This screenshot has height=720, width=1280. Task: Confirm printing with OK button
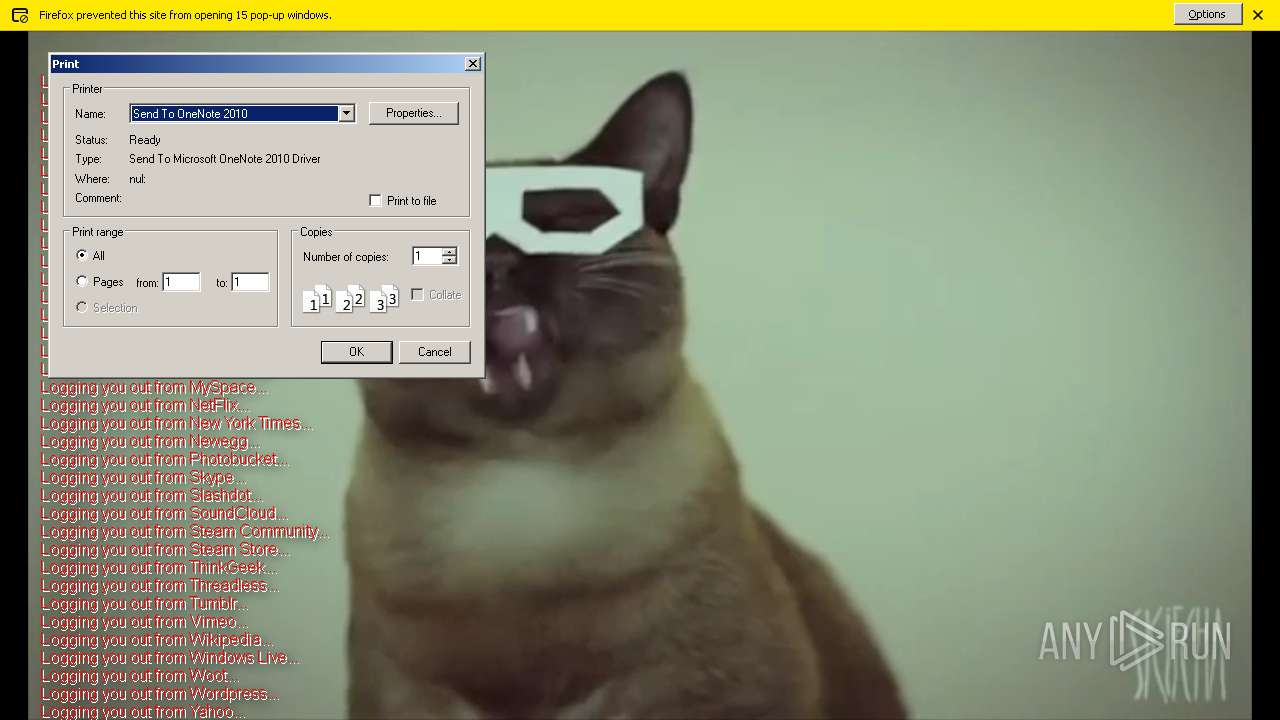coord(356,352)
